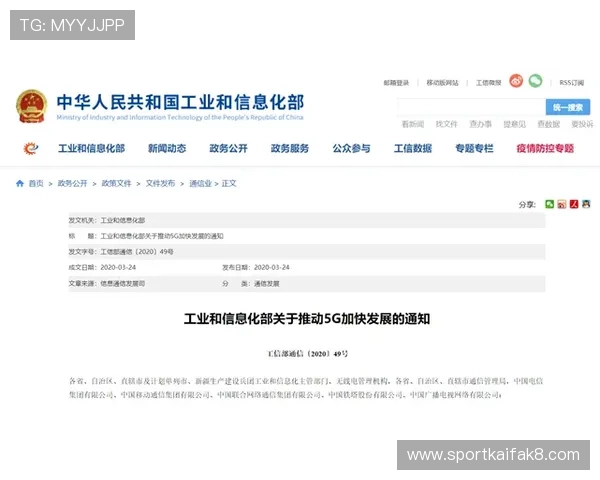The width and height of the screenshot is (600, 480).
Task: Select 看新闻 below the search box
Action: pyautogui.click(x=412, y=124)
